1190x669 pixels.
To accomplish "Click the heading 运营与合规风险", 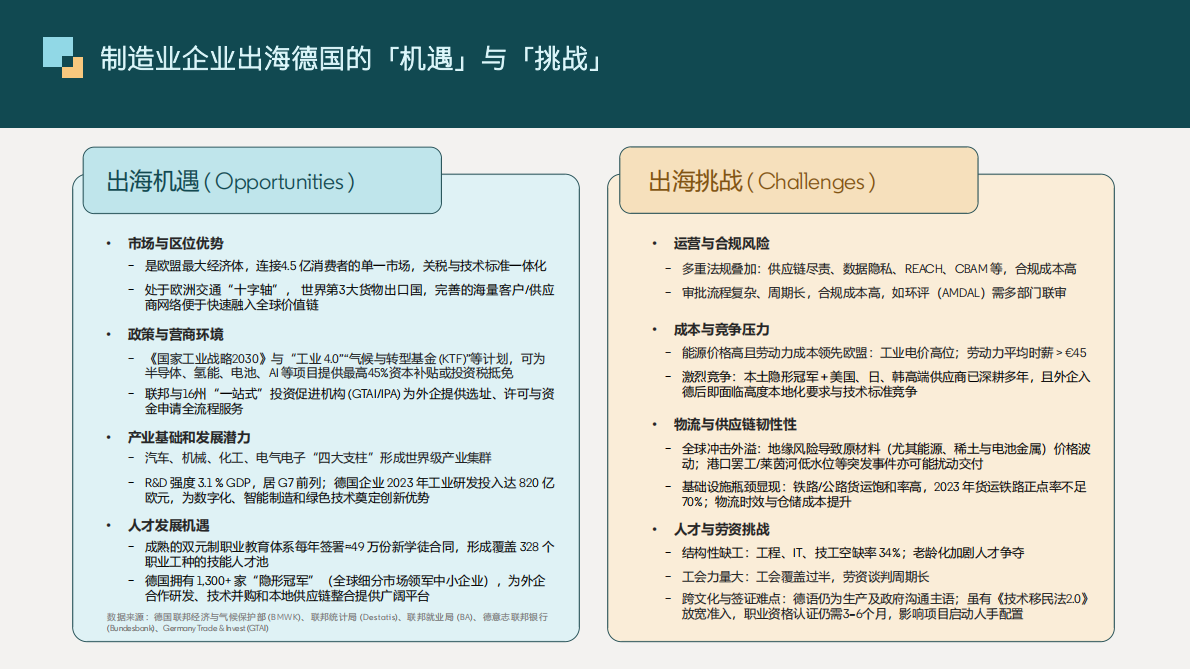I will click(722, 243).
